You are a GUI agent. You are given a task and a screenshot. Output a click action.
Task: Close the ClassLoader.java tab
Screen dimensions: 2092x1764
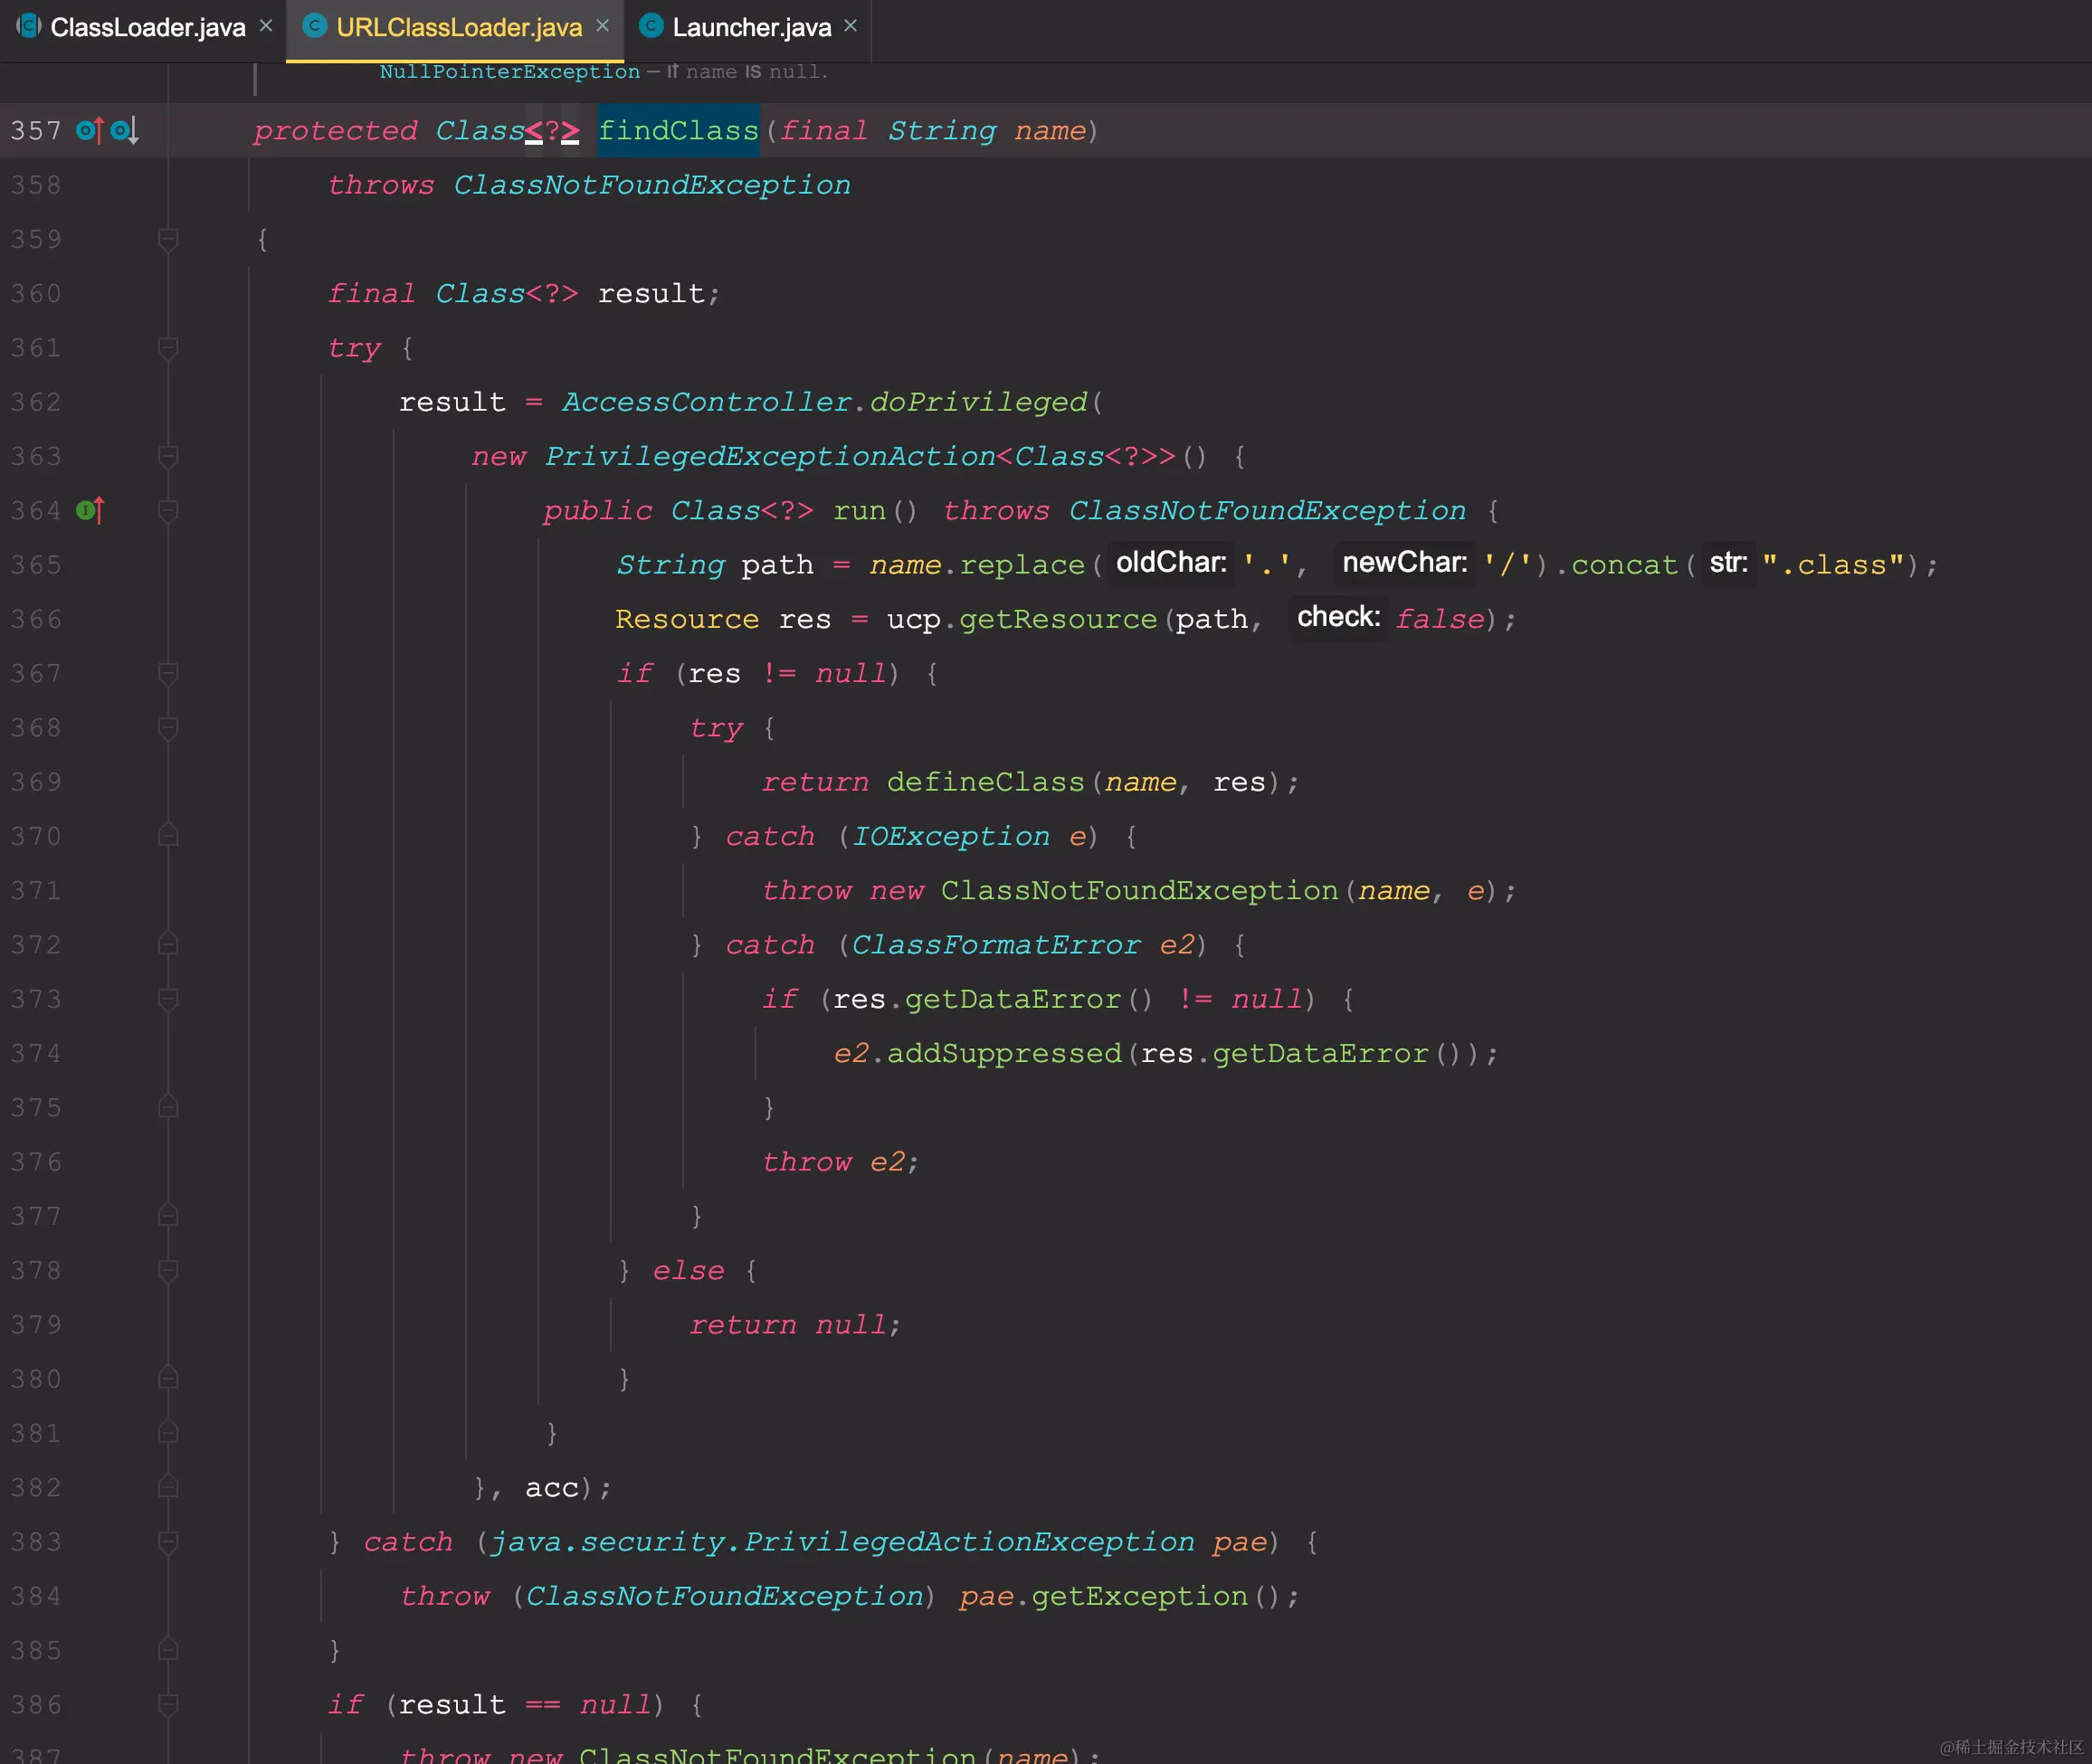click(x=266, y=26)
